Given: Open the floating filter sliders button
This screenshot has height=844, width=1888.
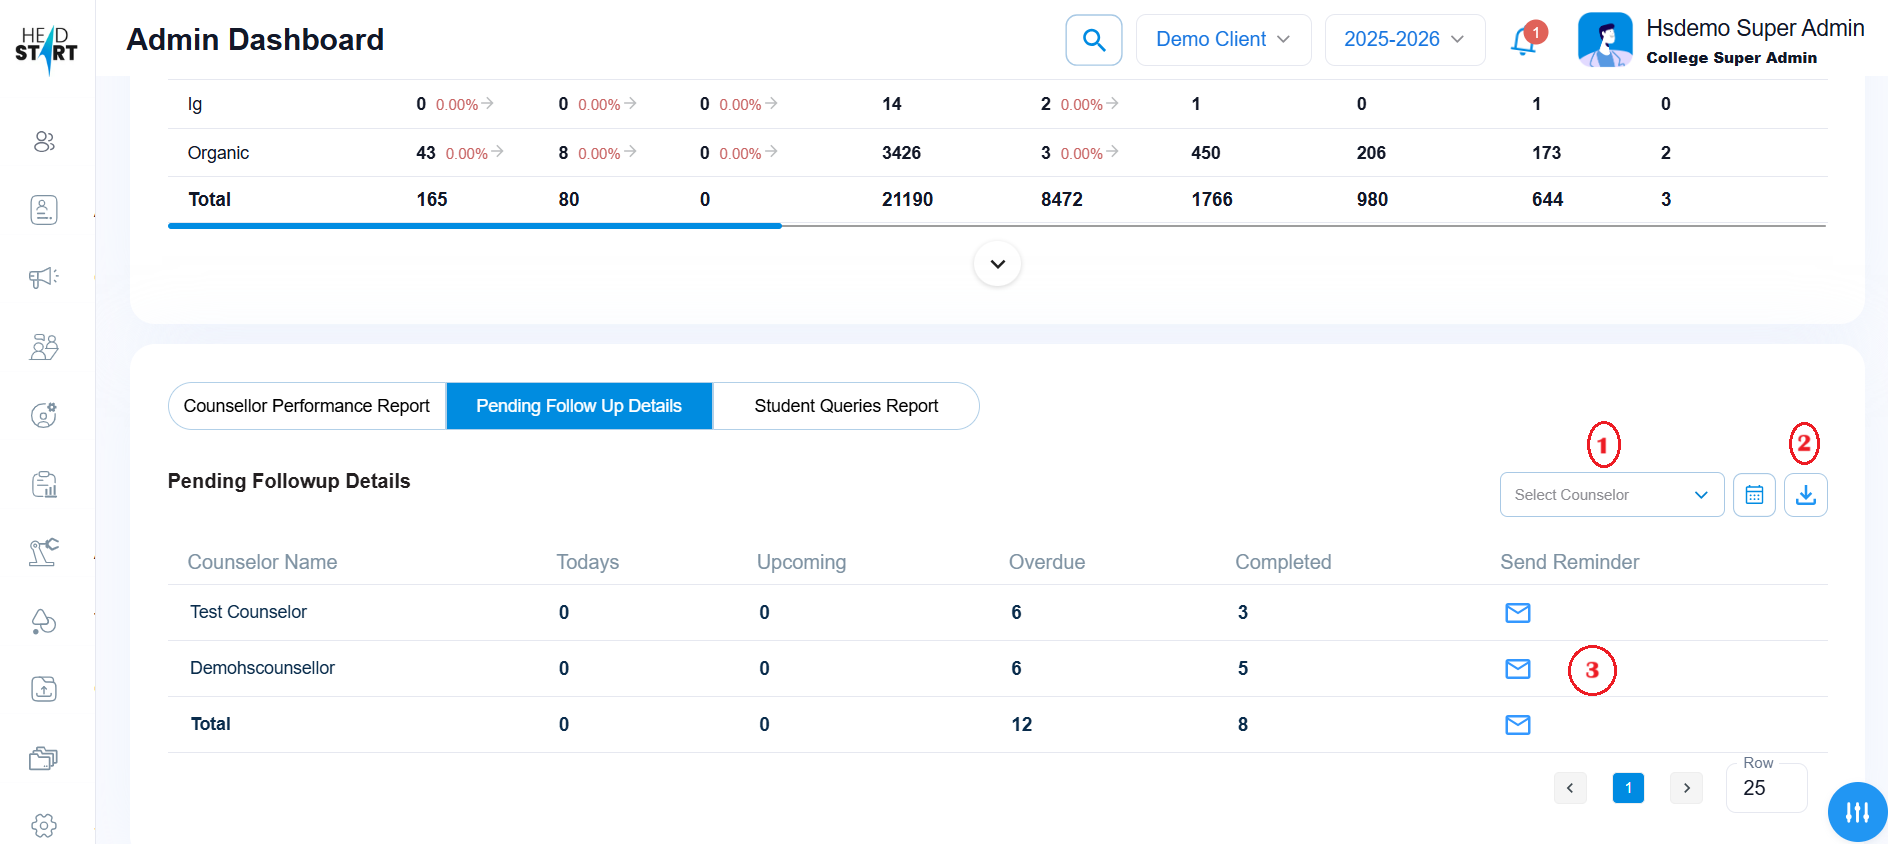Looking at the screenshot, I should tap(1857, 812).
